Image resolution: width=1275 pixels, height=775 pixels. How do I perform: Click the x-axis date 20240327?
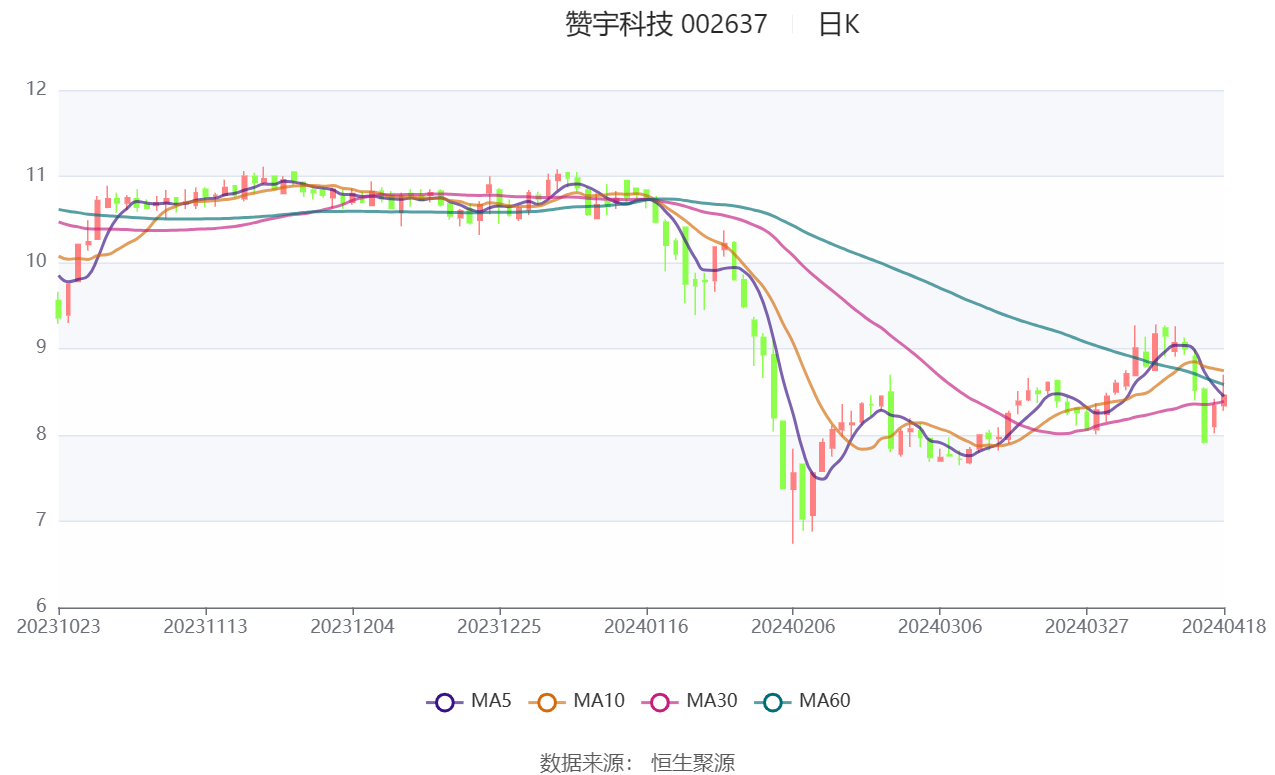tap(1087, 626)
